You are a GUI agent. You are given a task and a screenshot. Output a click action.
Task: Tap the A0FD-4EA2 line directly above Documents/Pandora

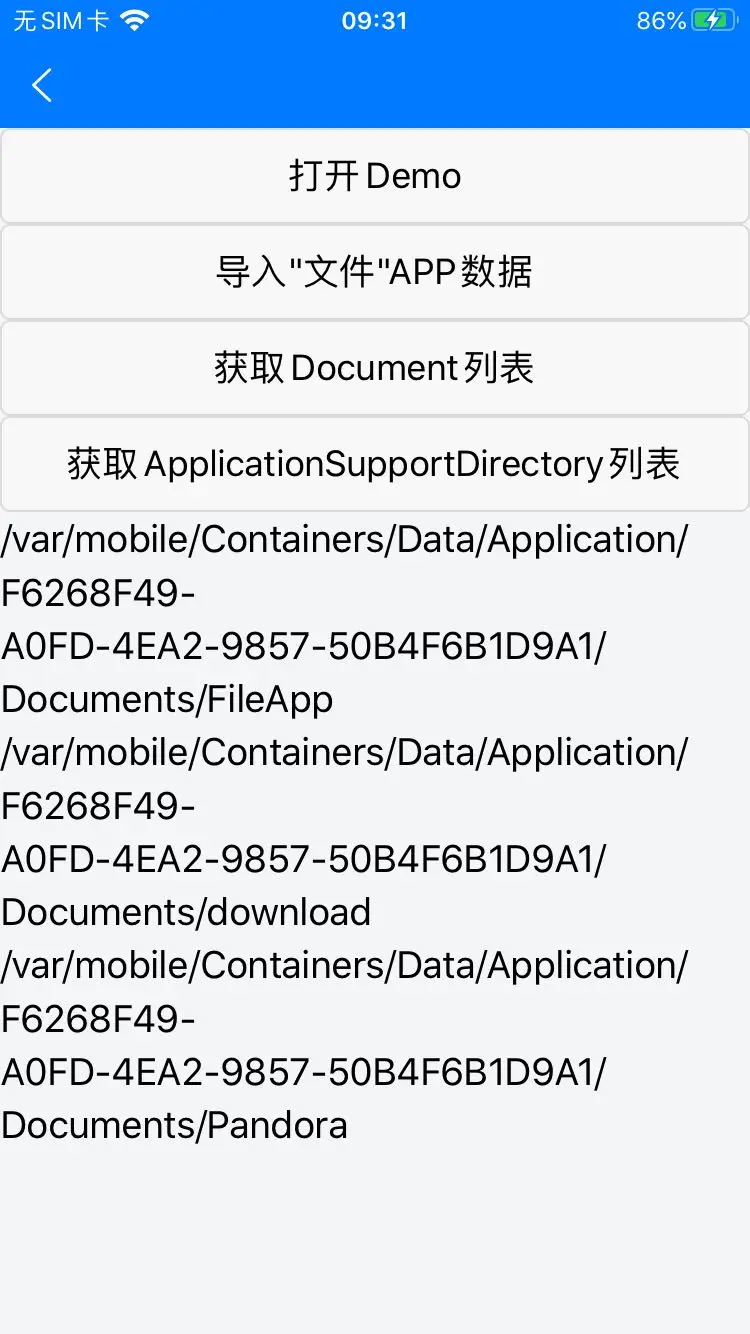tap(303, 1072)
